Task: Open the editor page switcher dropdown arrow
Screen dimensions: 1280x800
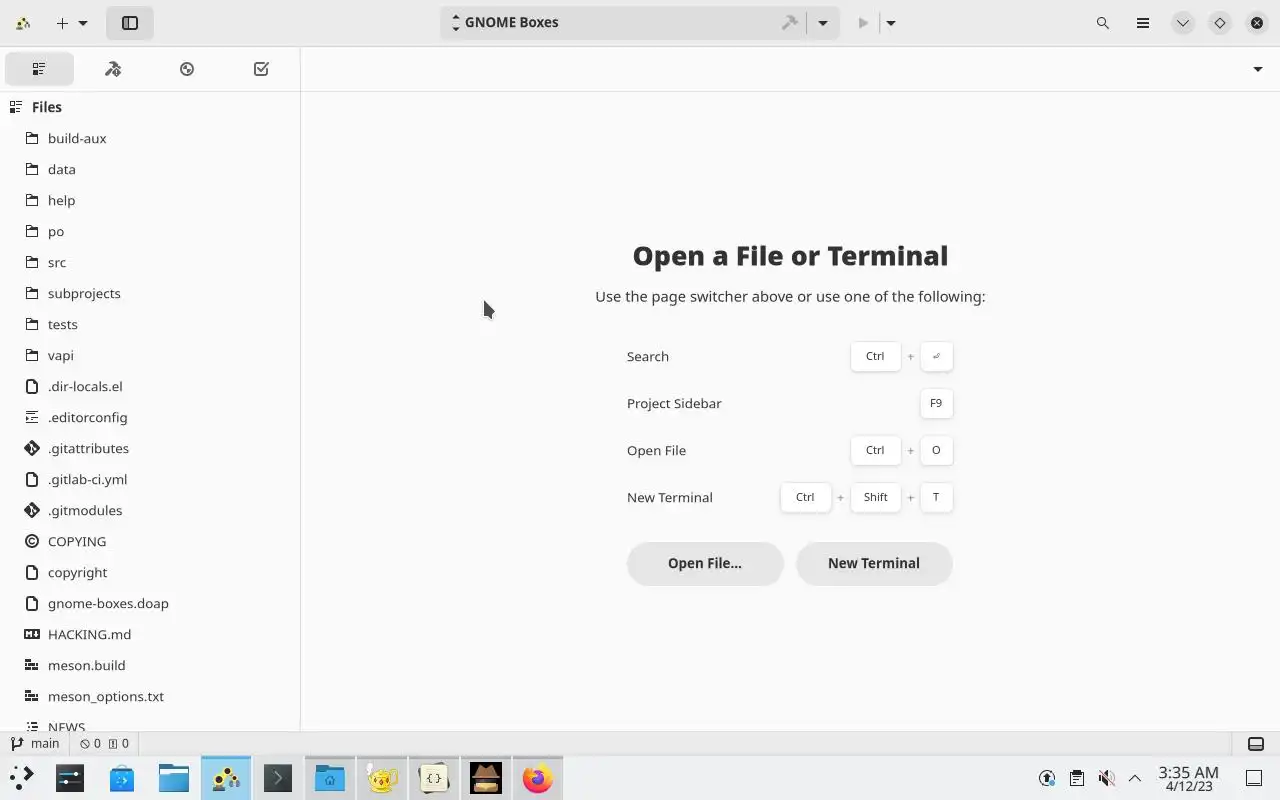Action: (x=1258, y=69)
